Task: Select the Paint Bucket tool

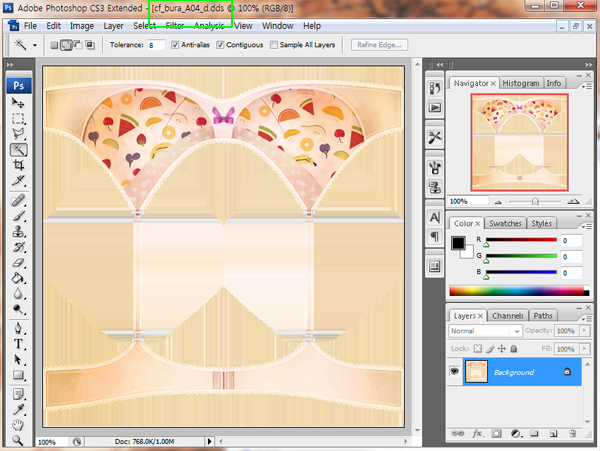Action: [x=18, y=278]
